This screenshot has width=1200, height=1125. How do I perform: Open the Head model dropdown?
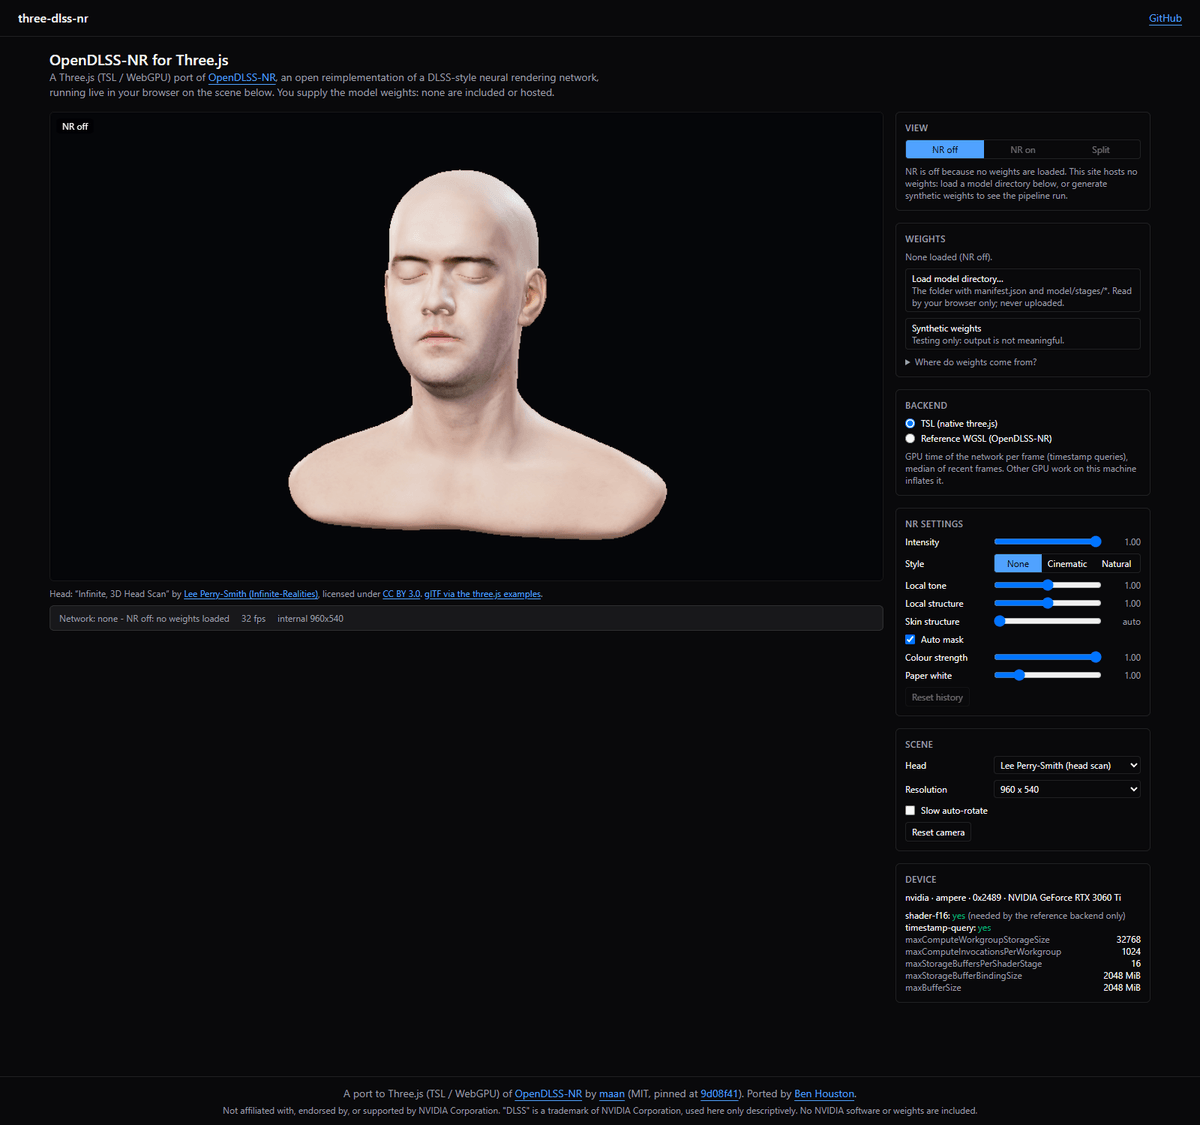tap(1067, 766)
